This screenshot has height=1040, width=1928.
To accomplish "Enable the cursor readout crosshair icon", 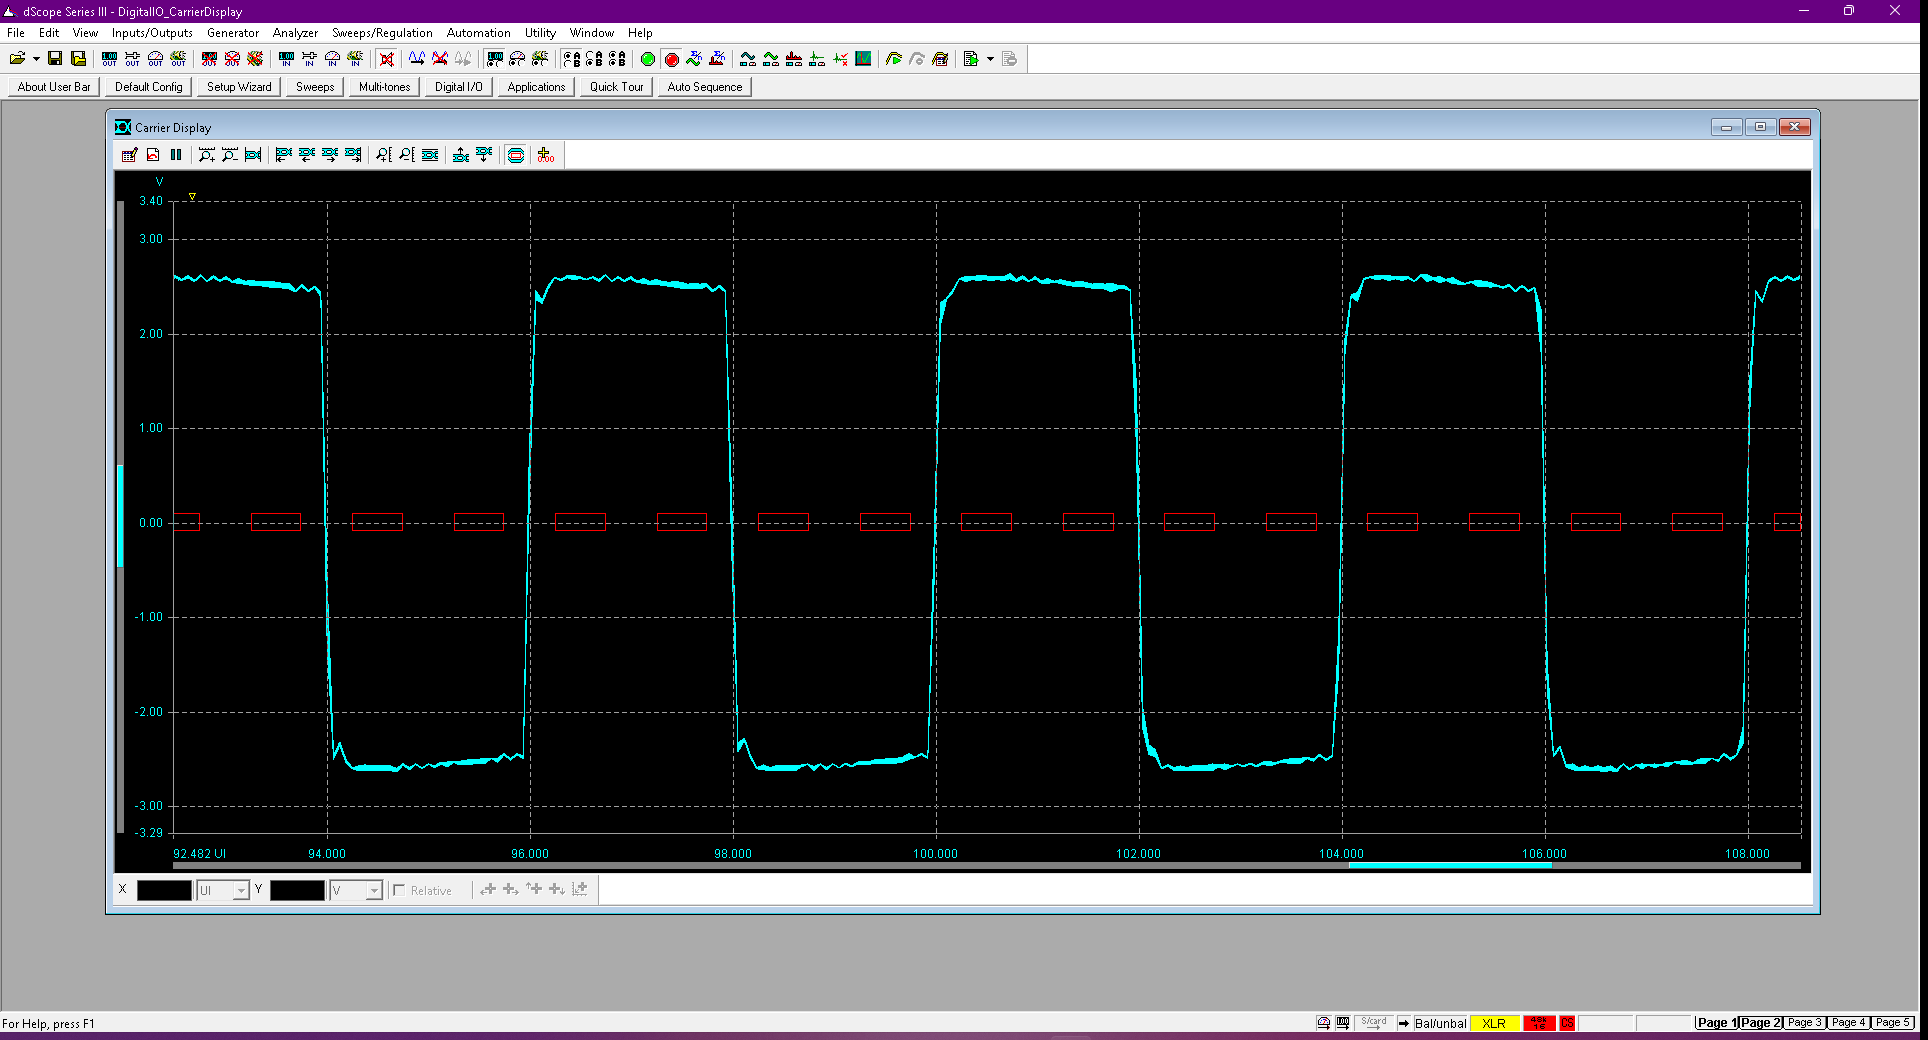I will pyautogui.click(x=546, y=155).
